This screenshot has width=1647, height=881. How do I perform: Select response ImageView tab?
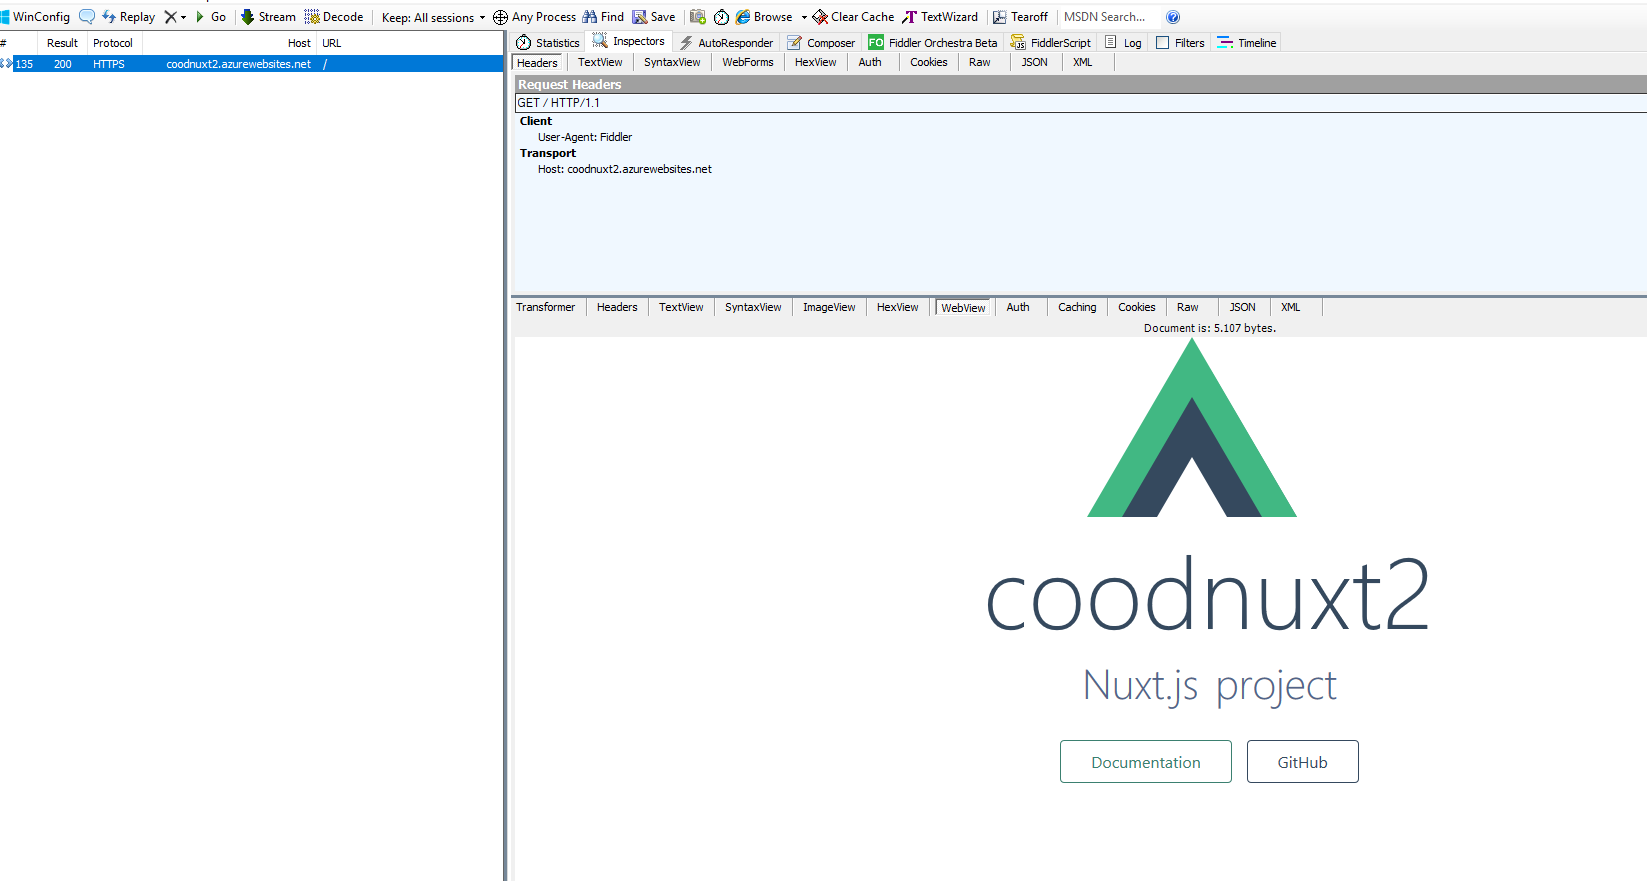point(829,307)
